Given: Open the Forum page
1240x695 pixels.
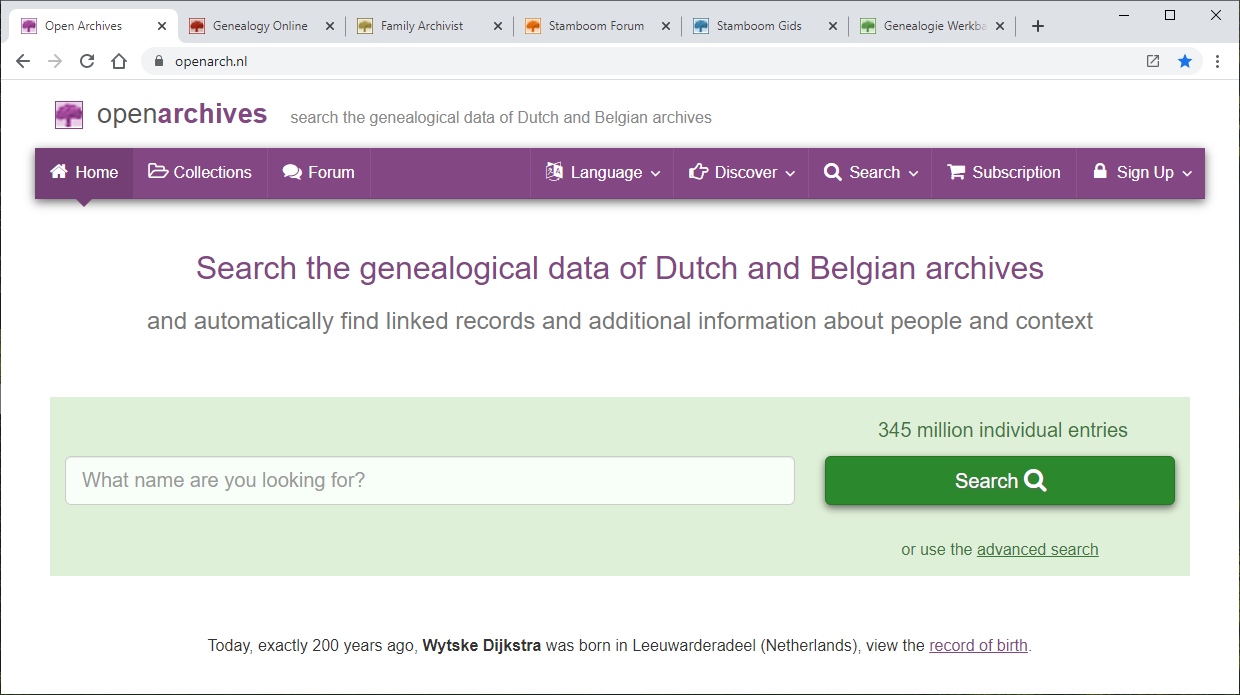Looking at the screenshot, I should [319, 172].
